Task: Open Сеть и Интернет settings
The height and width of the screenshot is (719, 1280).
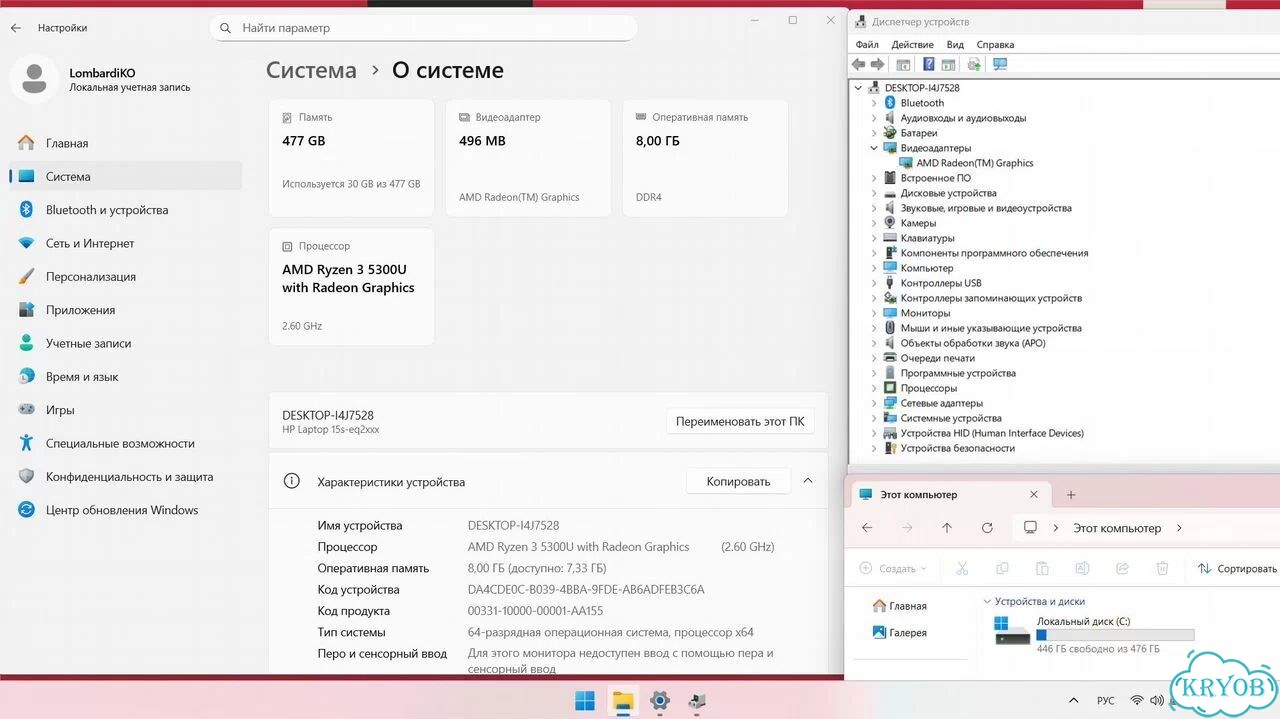Action: point(125,243)
